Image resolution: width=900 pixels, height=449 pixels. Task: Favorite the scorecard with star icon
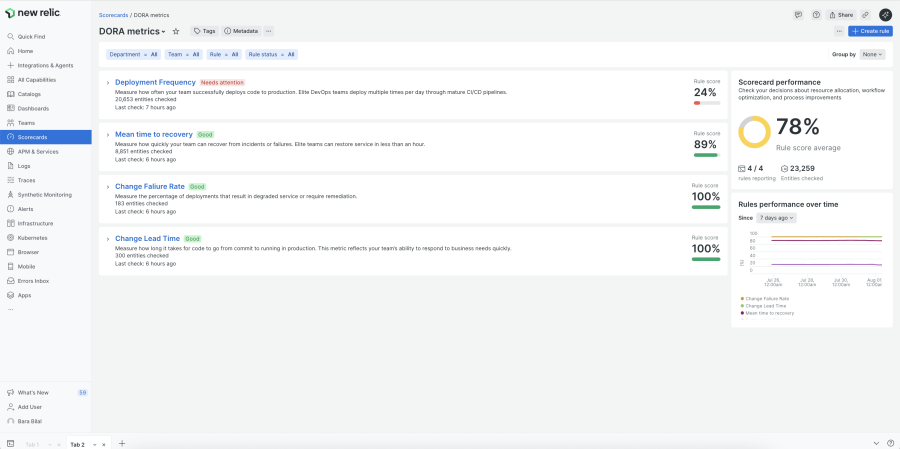(x=176, y=31)
